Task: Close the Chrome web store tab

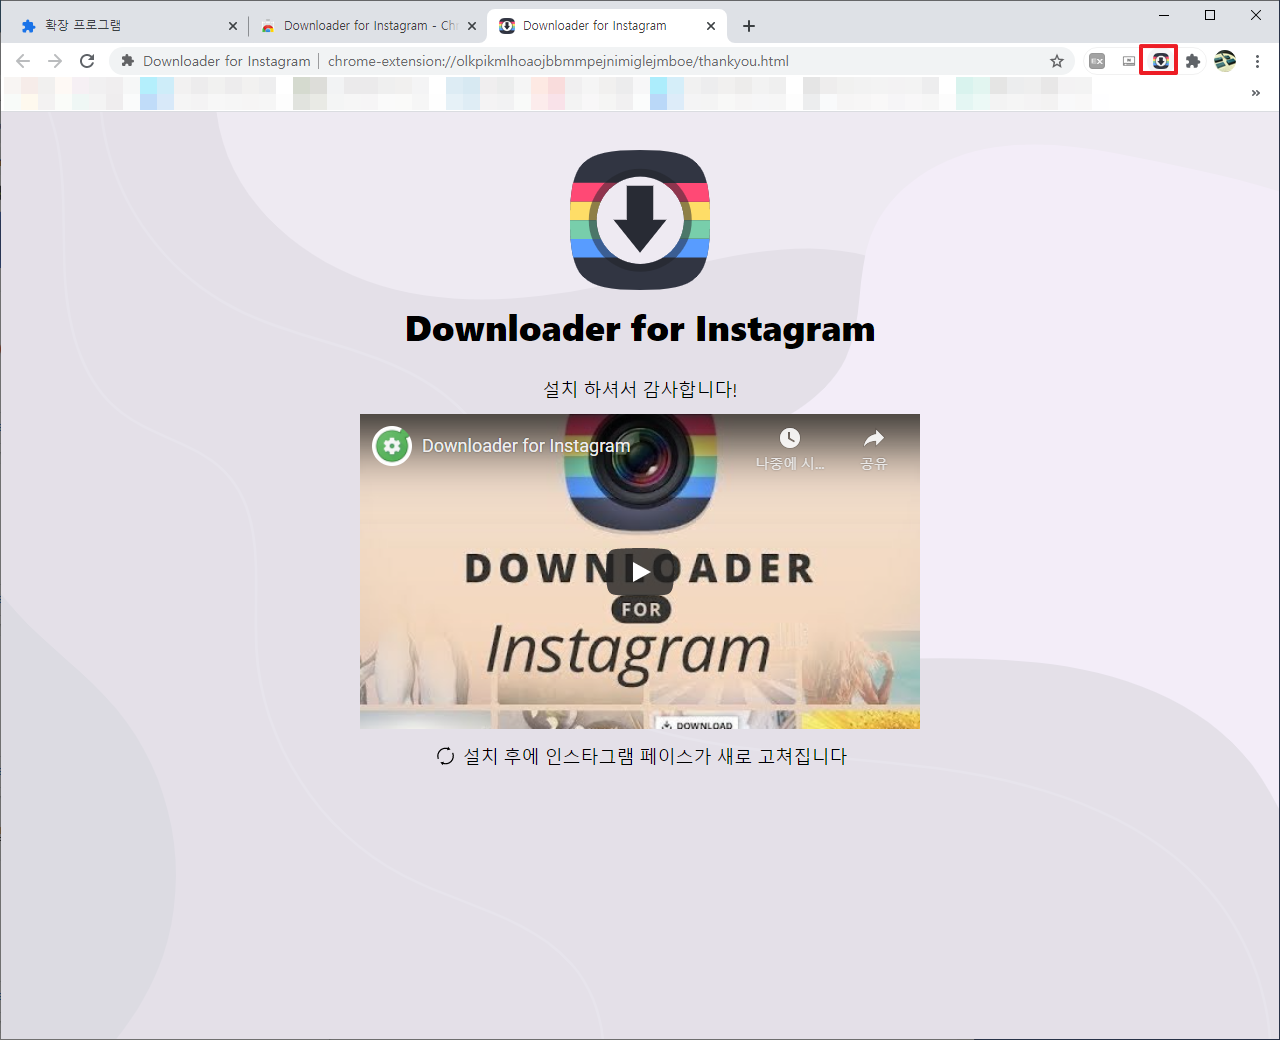Action: (x=472, y=26)
